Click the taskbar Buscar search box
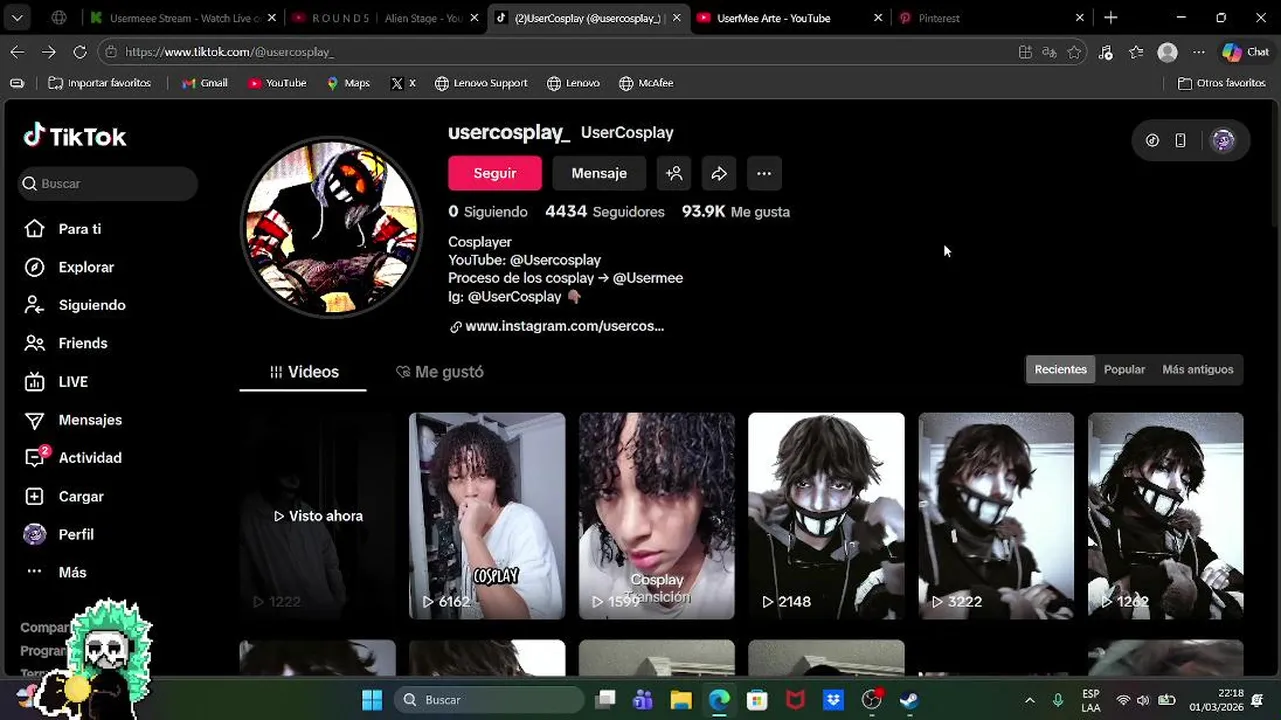Screen dimensions: 1281x720 [489, 700]
